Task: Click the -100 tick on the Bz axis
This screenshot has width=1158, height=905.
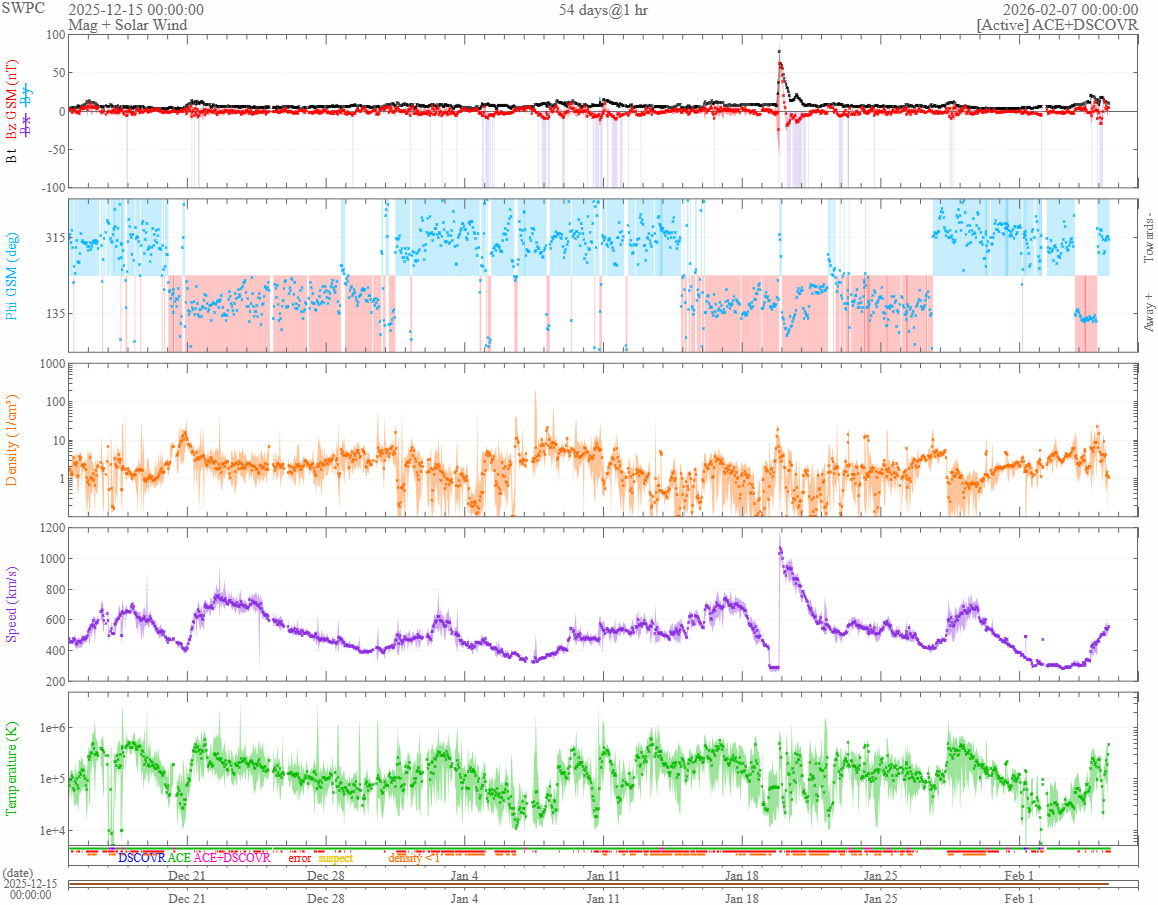Action: 52,188
